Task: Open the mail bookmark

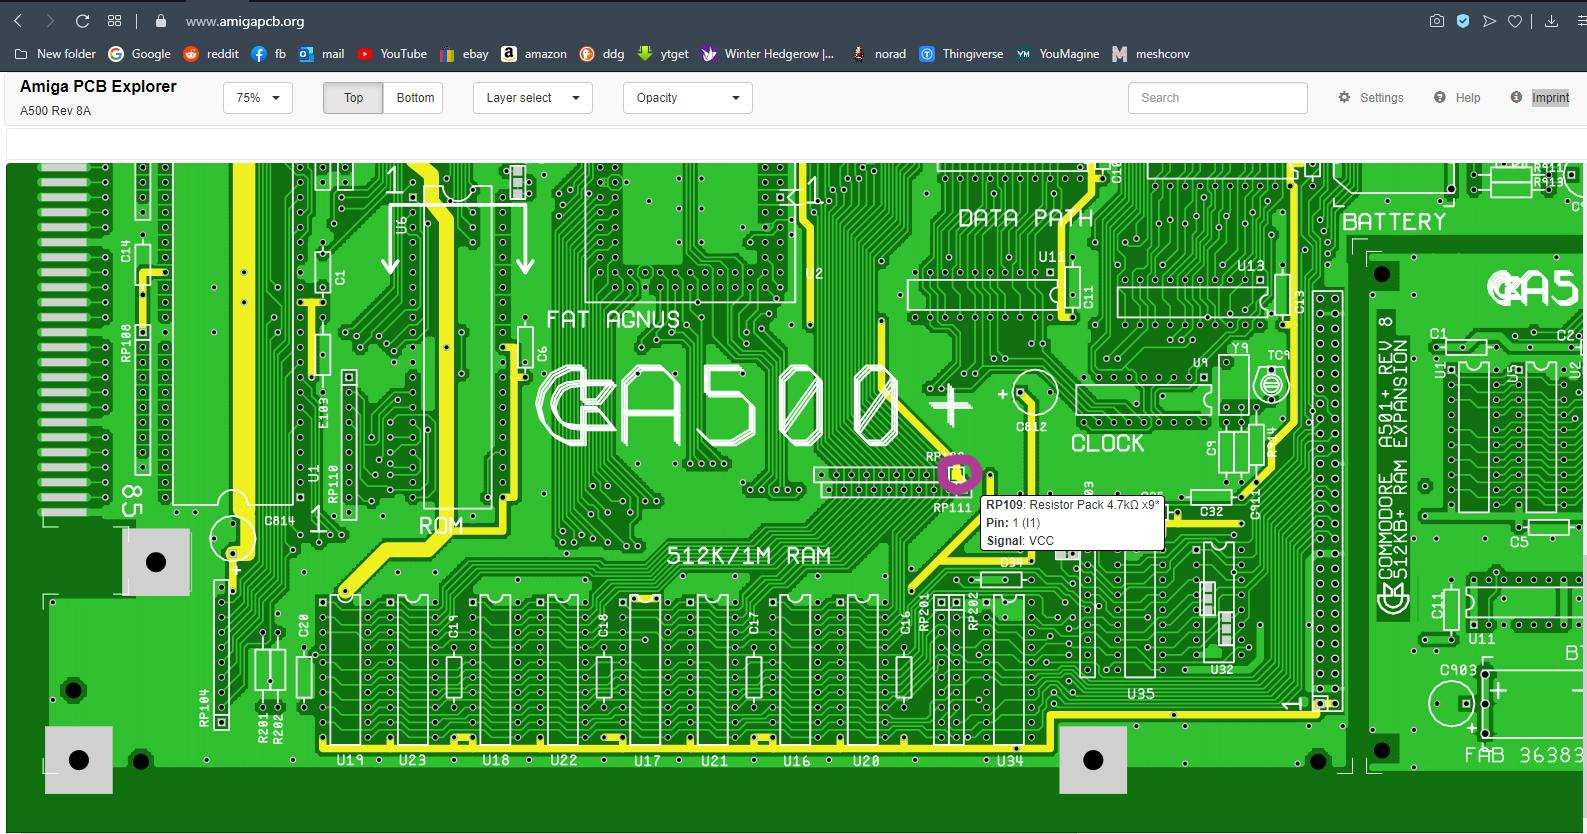Action: click(321, 54)
